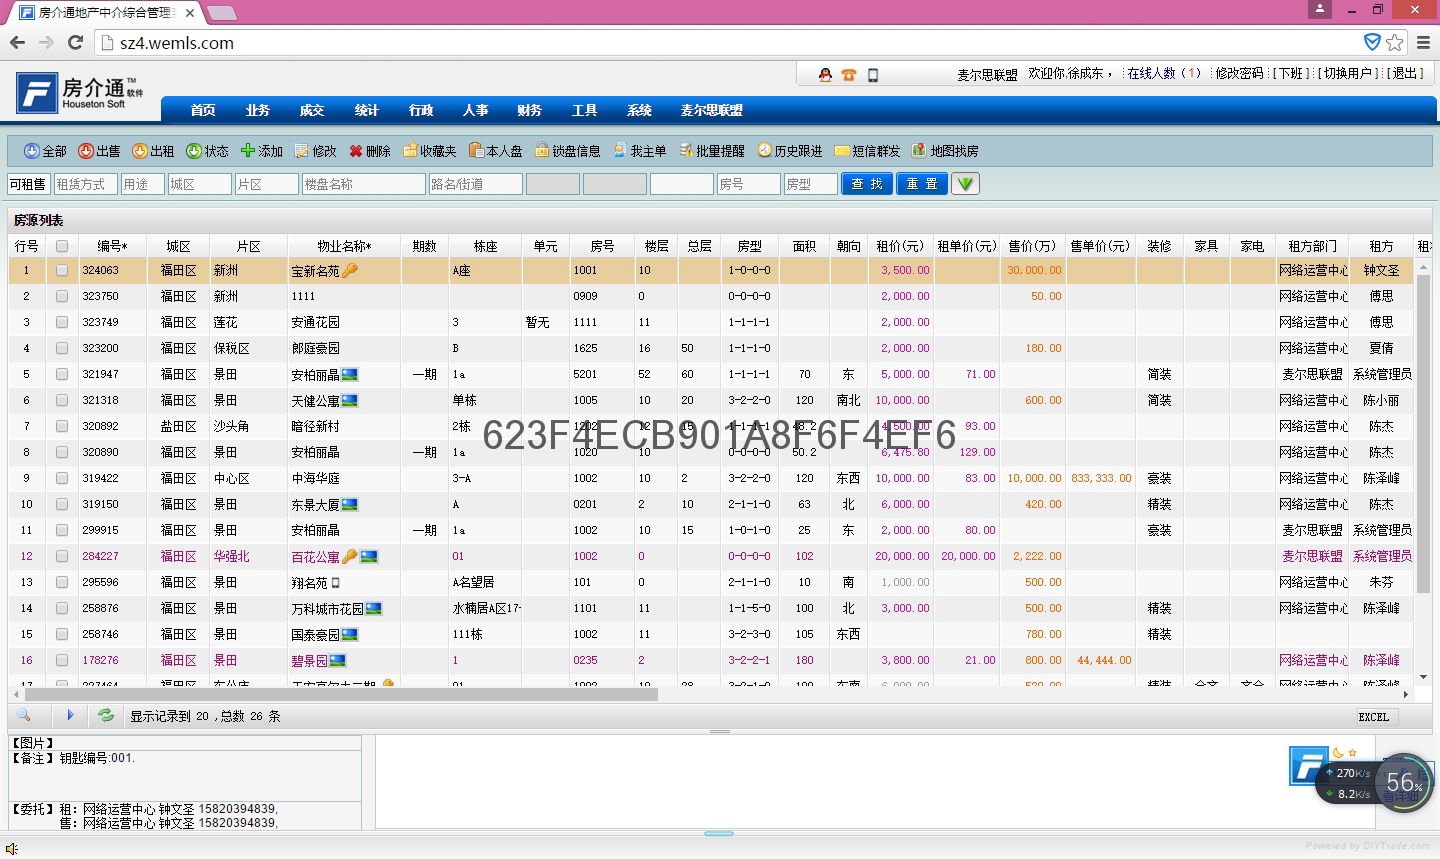Image resolution: width=1440 pixels, height=859 pixels.
Task: Open the 用途 dropdown
Action: click(x=143, y=184)
